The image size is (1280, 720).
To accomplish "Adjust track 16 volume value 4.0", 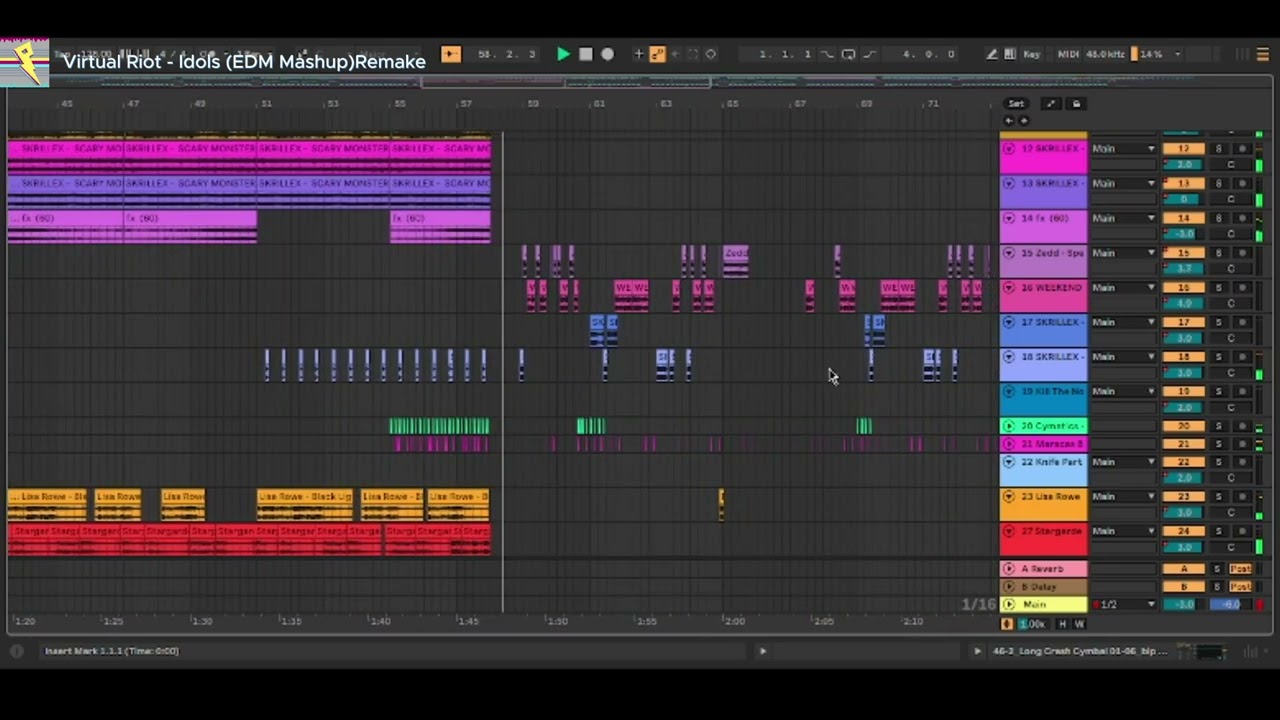I will (x=1184, y=303).
